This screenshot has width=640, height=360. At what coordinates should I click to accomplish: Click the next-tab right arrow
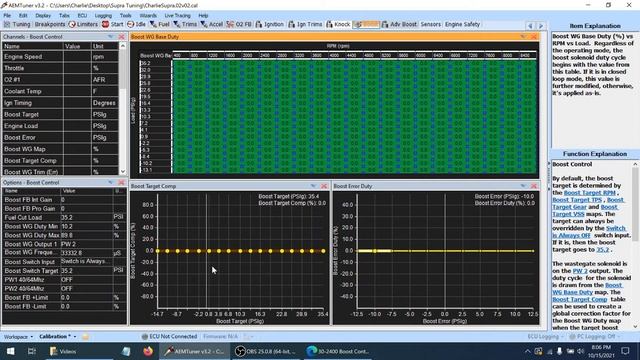(541, 26)
